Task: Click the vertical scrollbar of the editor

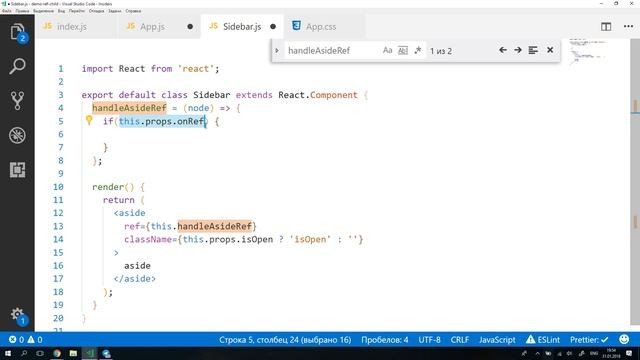Action: (635, 182)
